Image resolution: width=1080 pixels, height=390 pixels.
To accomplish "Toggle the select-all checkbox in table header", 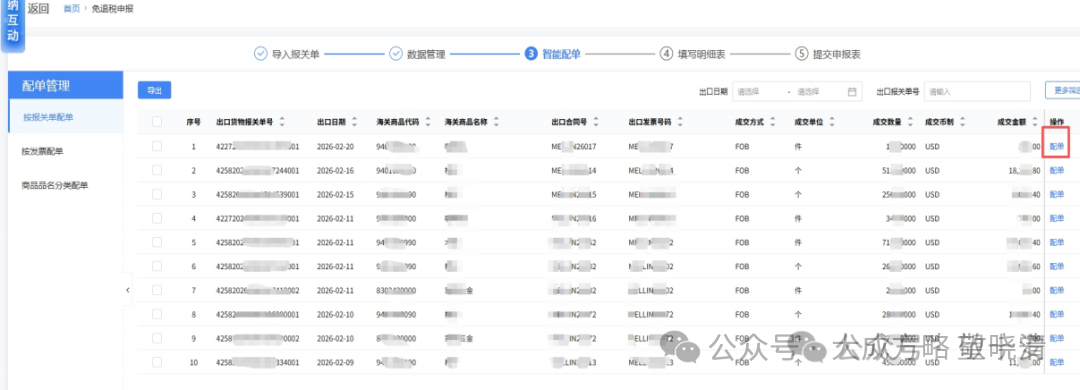I will [157, 122].
